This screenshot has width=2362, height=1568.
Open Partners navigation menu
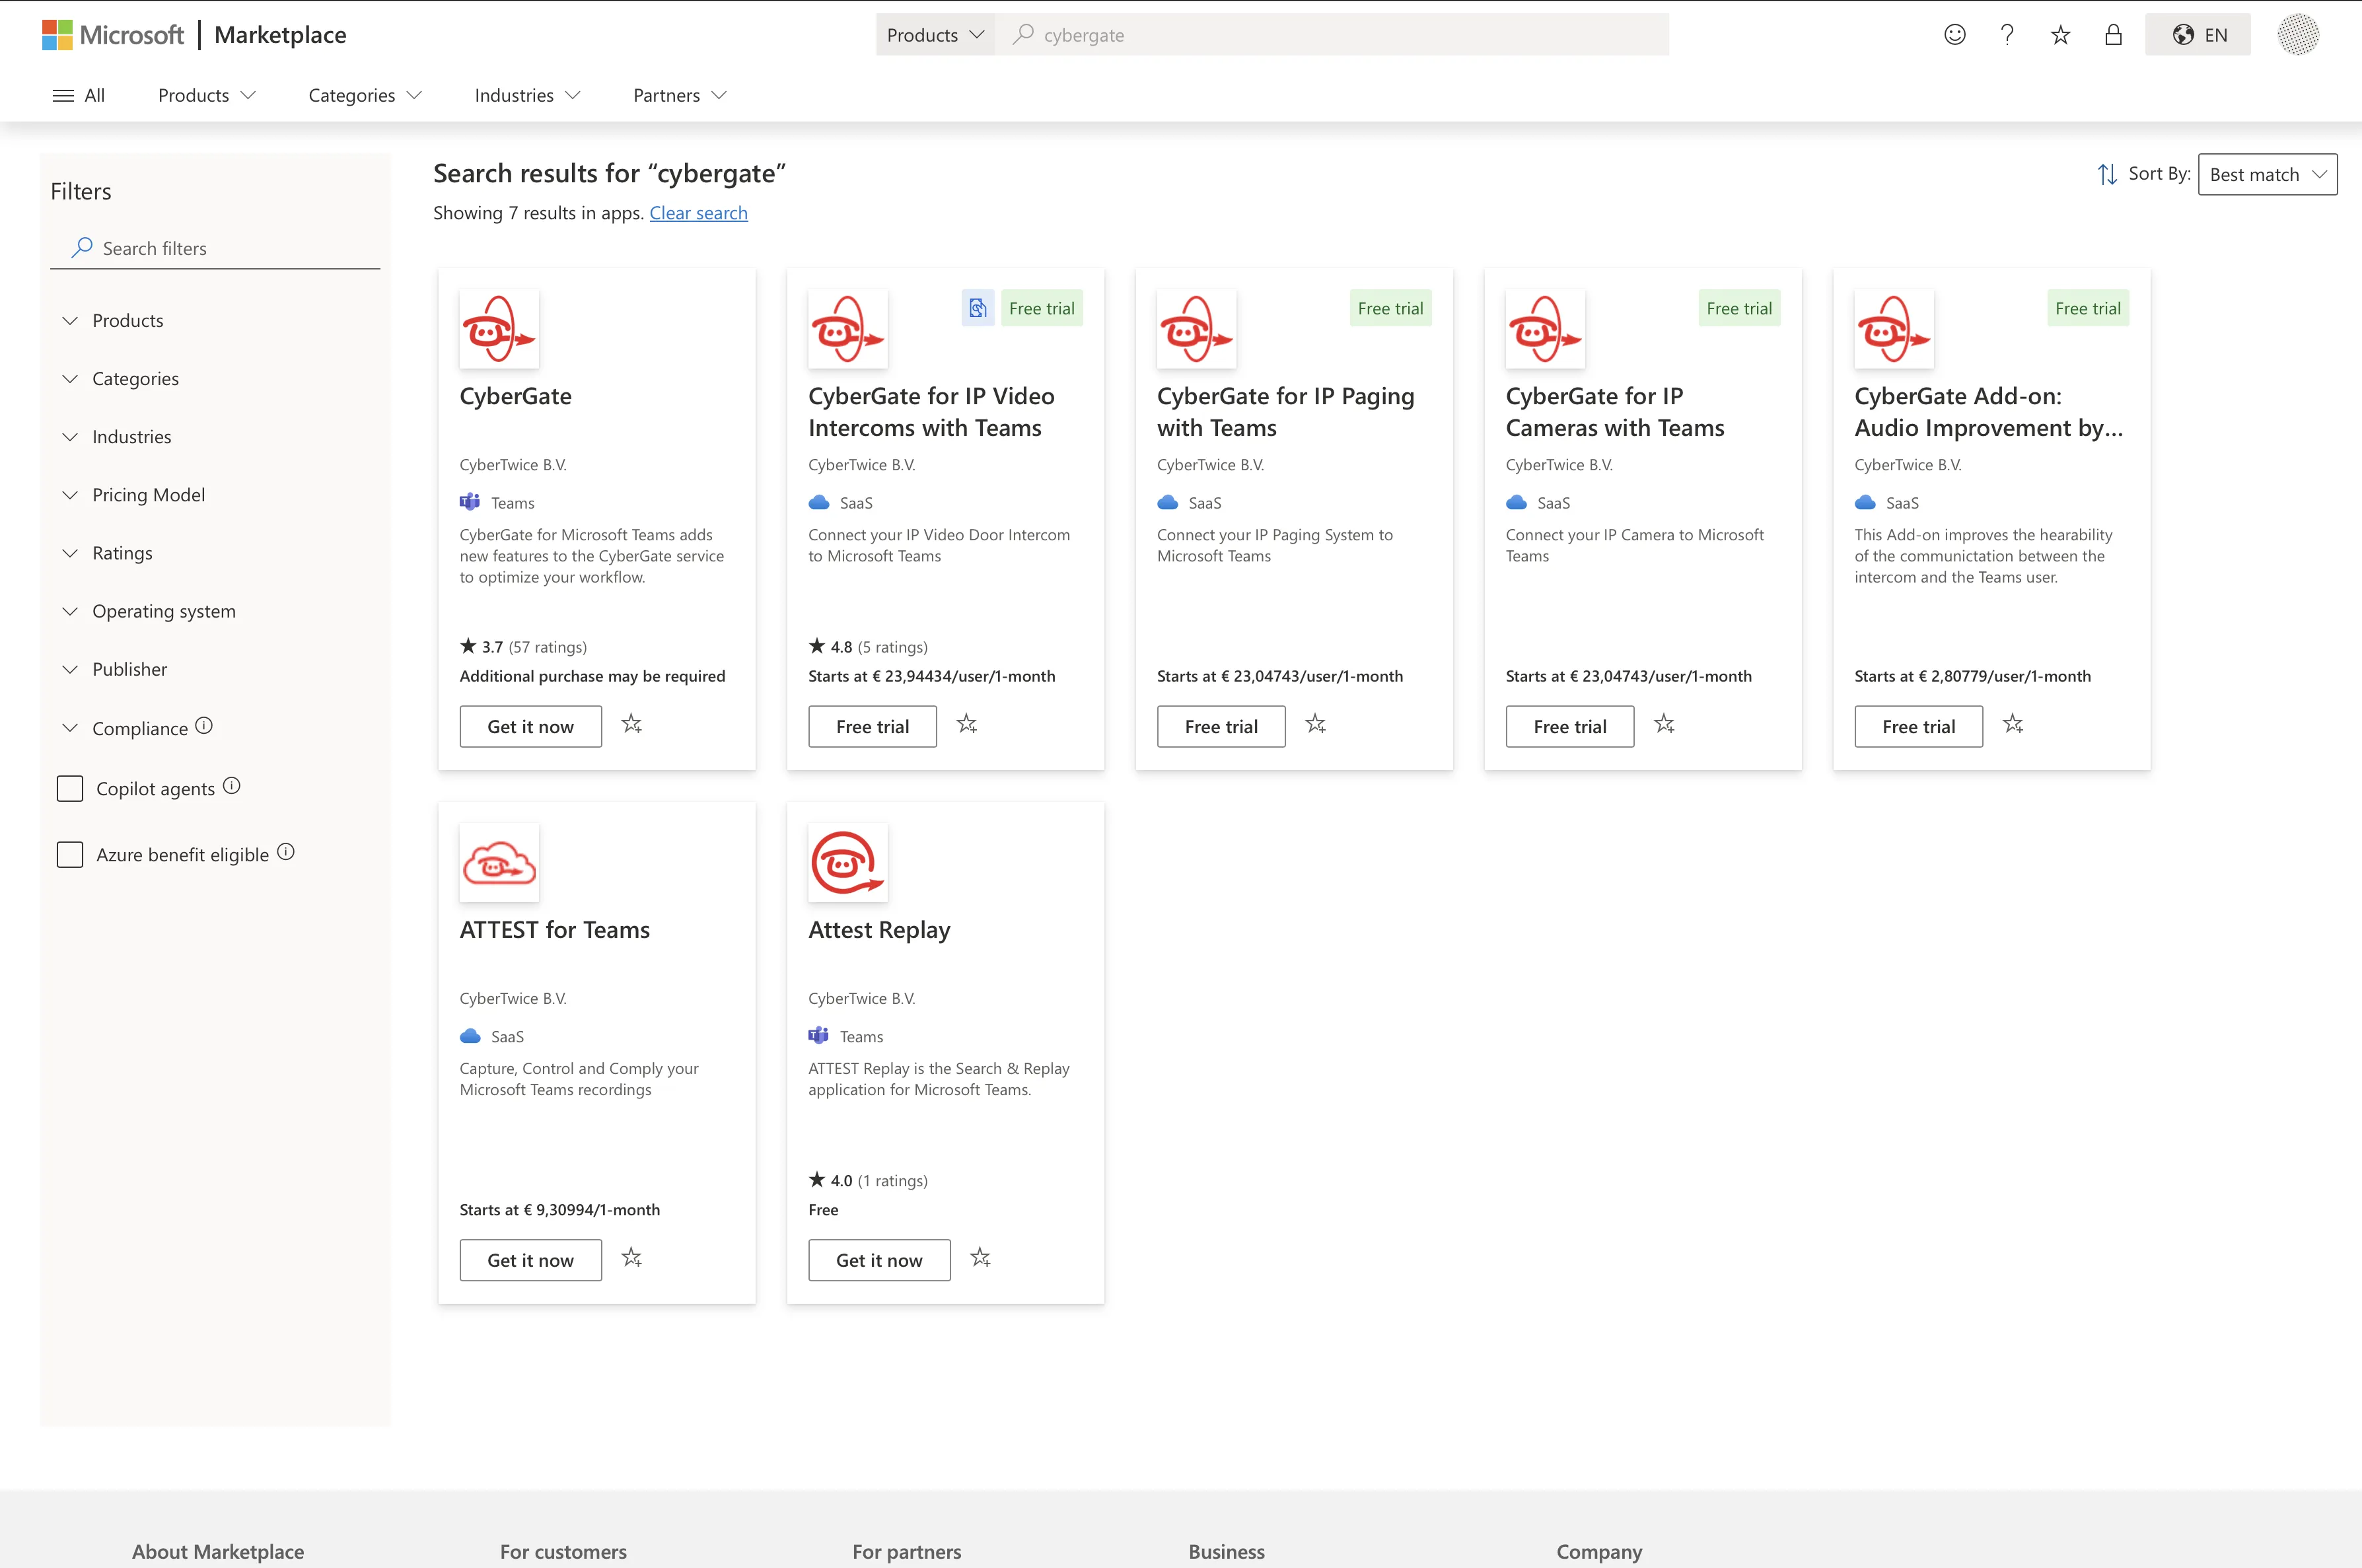click(x=679, y=95)
